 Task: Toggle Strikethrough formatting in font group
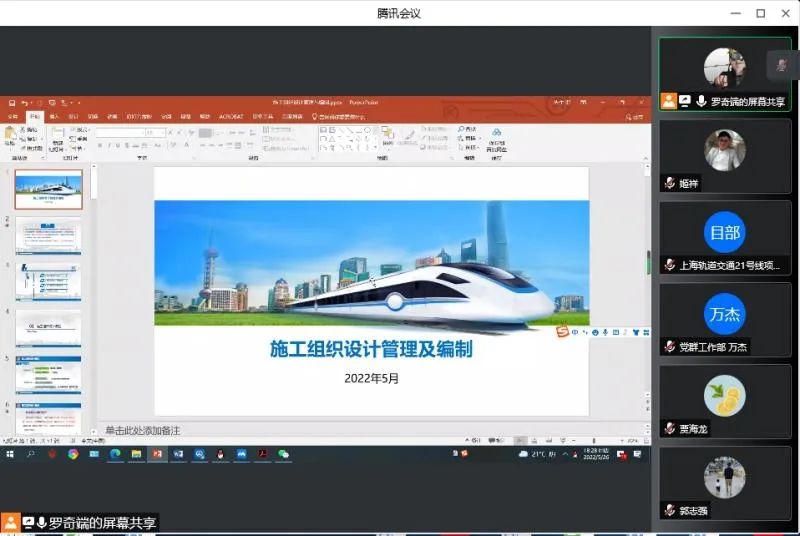pyautogui.click(x=136, y=146)
